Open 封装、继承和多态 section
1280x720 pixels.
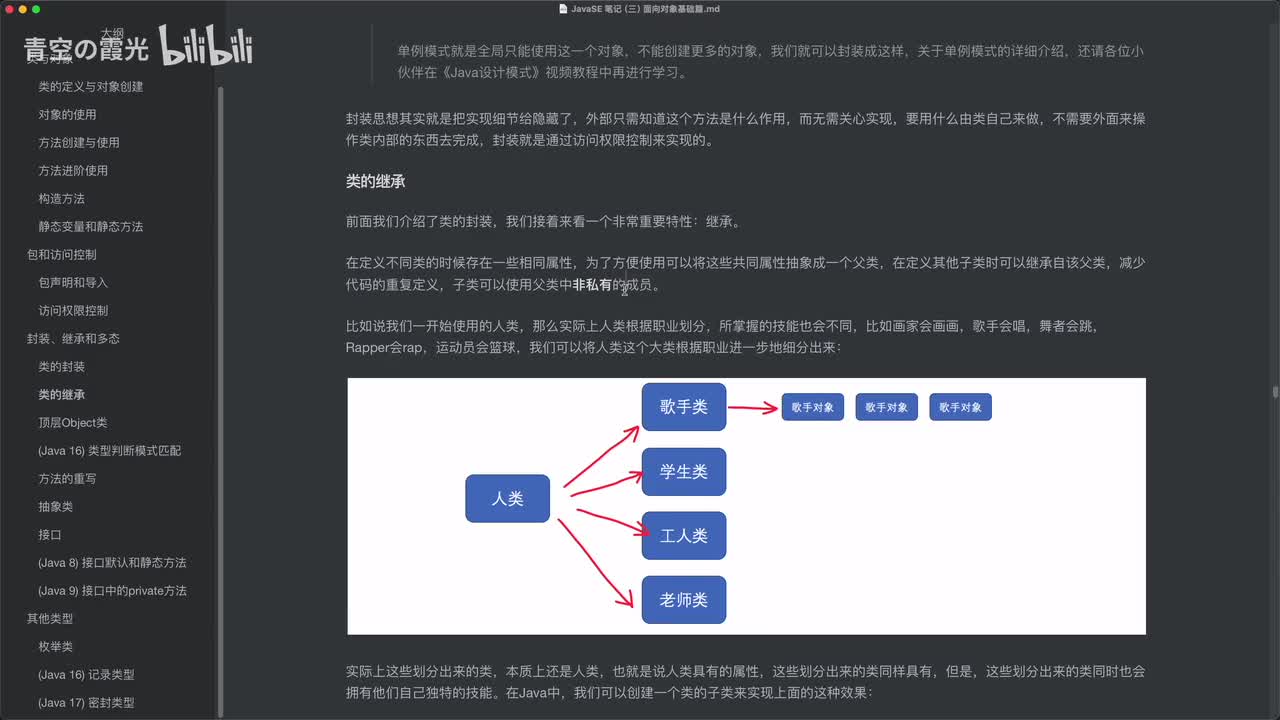[x=73, y=339]
